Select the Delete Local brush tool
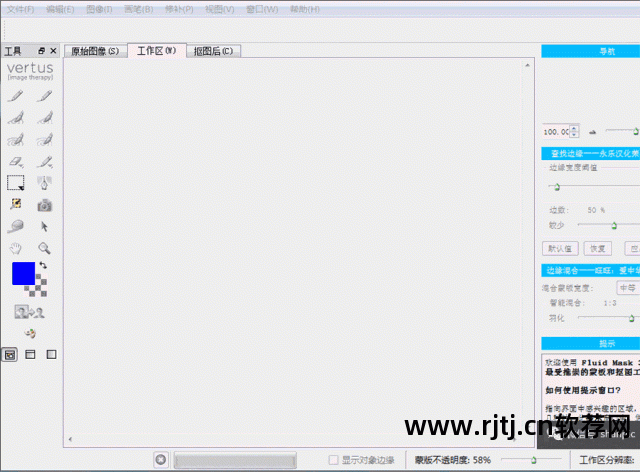 tap(44, 118)
